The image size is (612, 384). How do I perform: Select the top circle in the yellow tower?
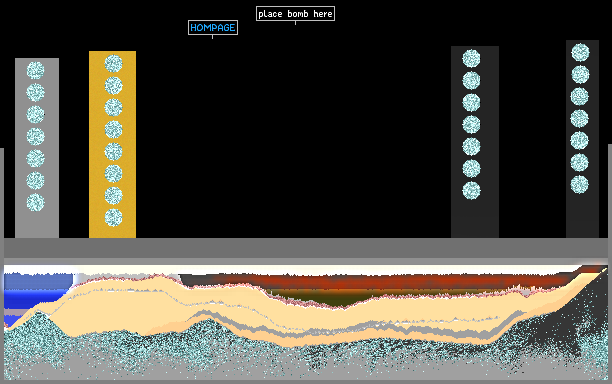pos(114,64)
